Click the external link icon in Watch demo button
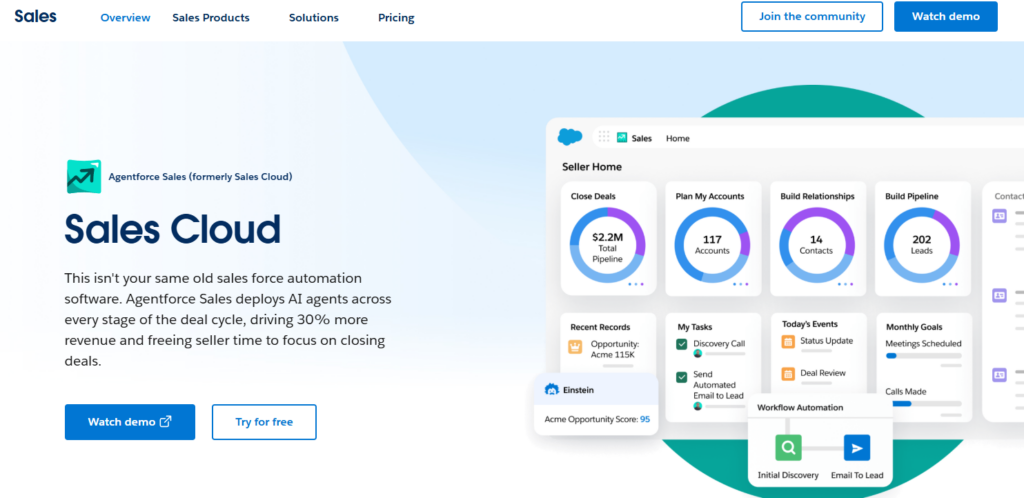 pos(166,422)
